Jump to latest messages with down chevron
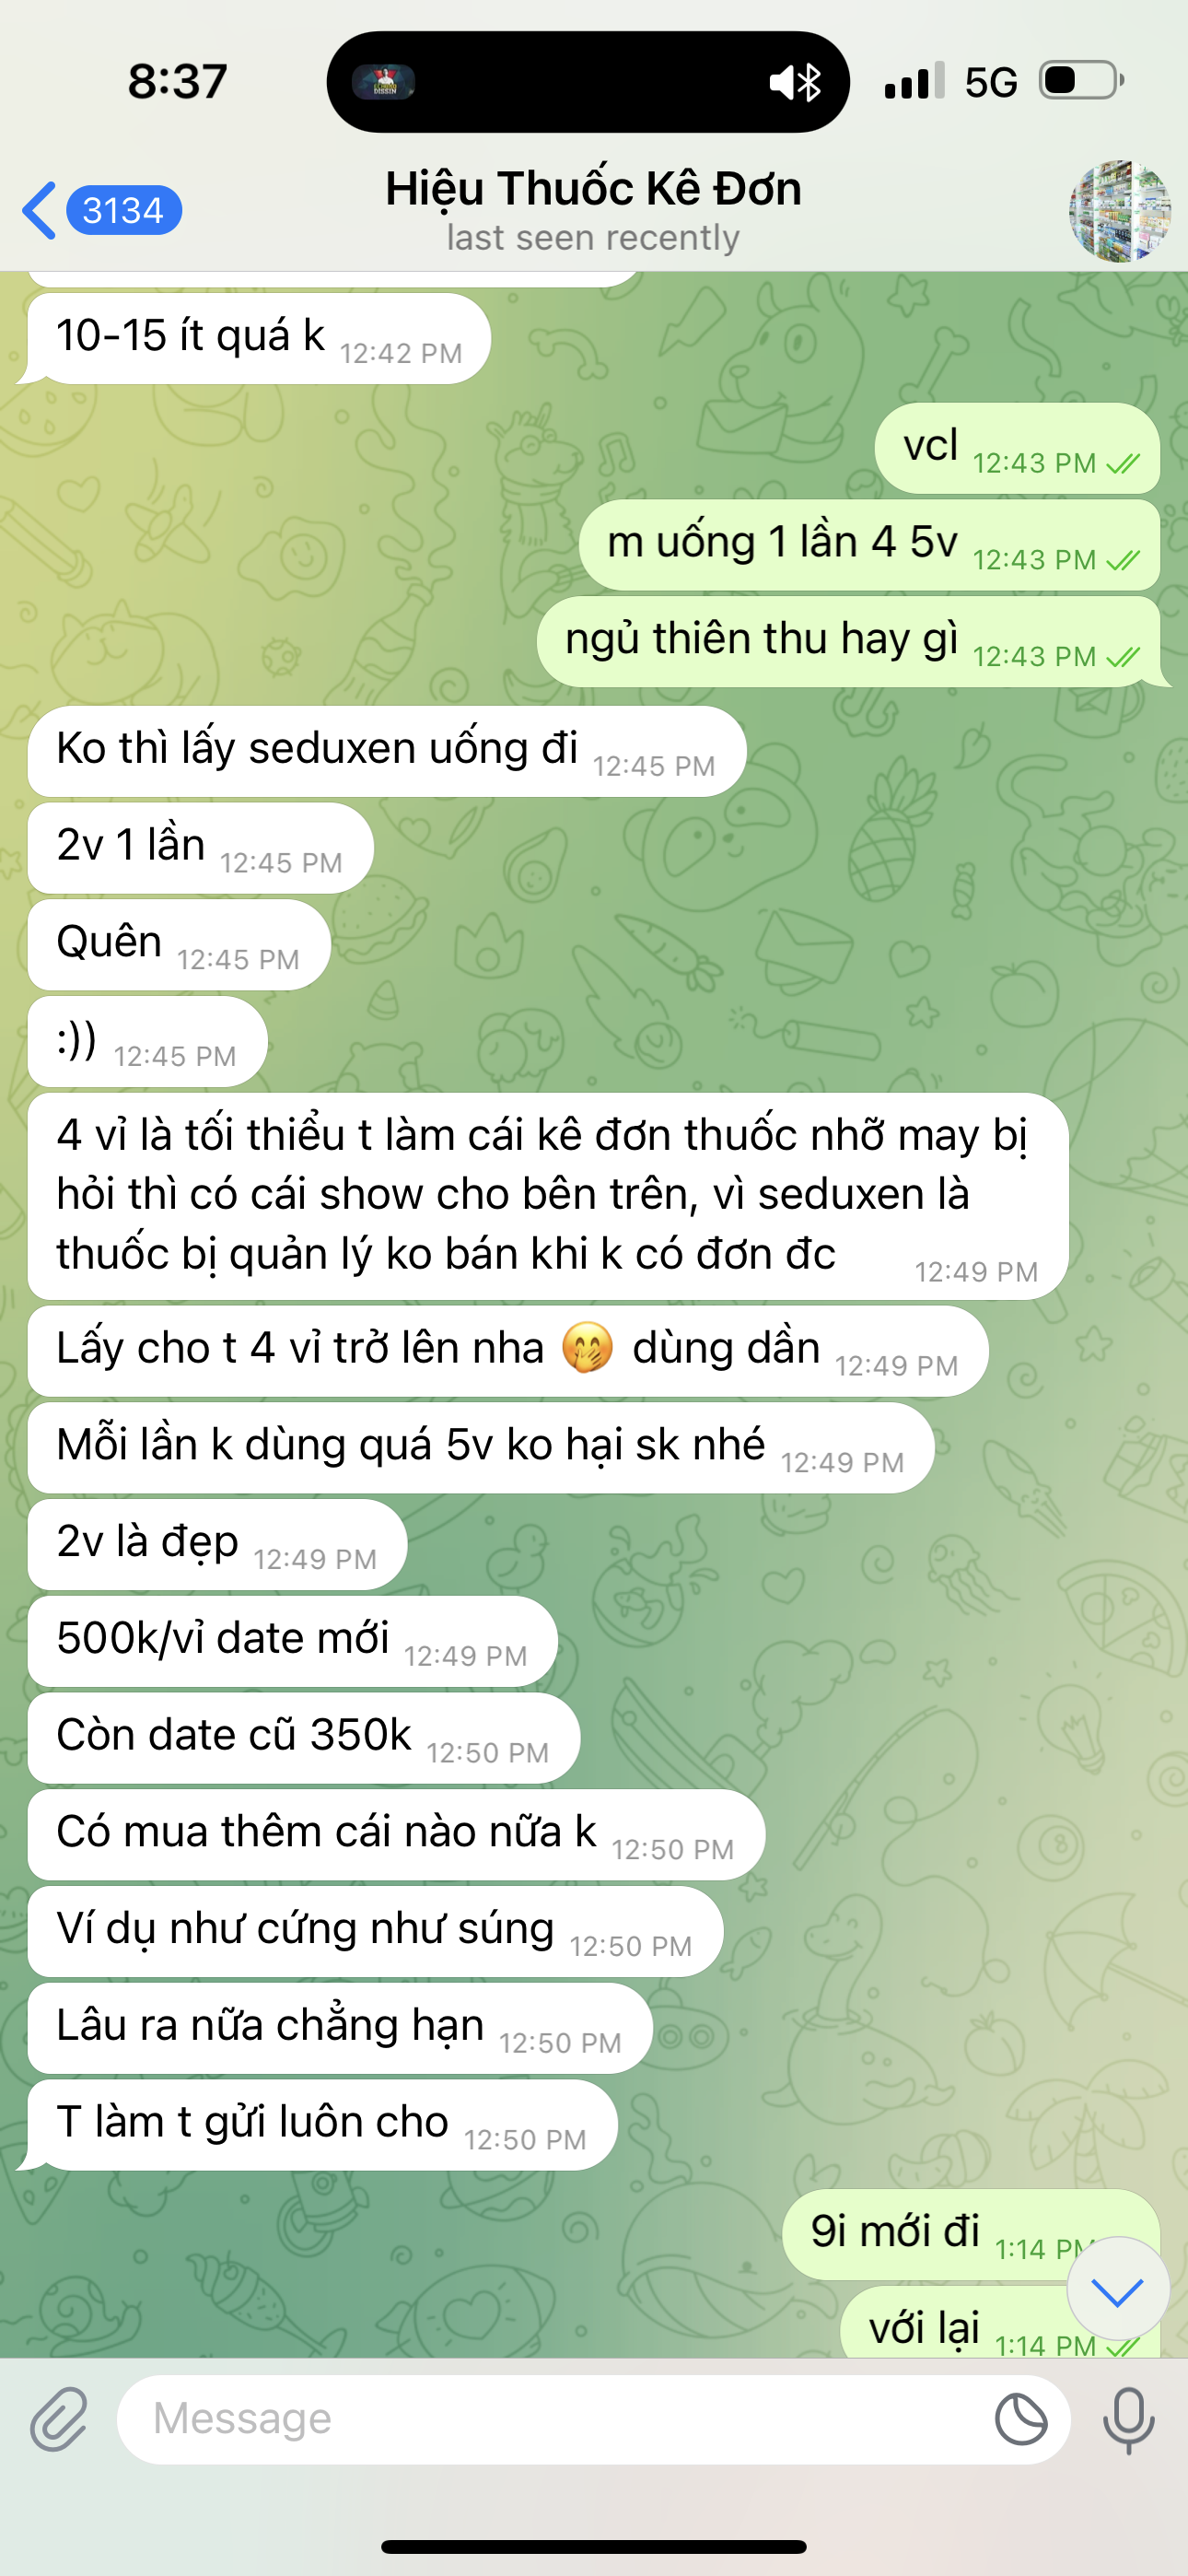Image resolution: width=1188 pixels, height=2576 pixels. pyautogui.click(x=1117, y=2289)
